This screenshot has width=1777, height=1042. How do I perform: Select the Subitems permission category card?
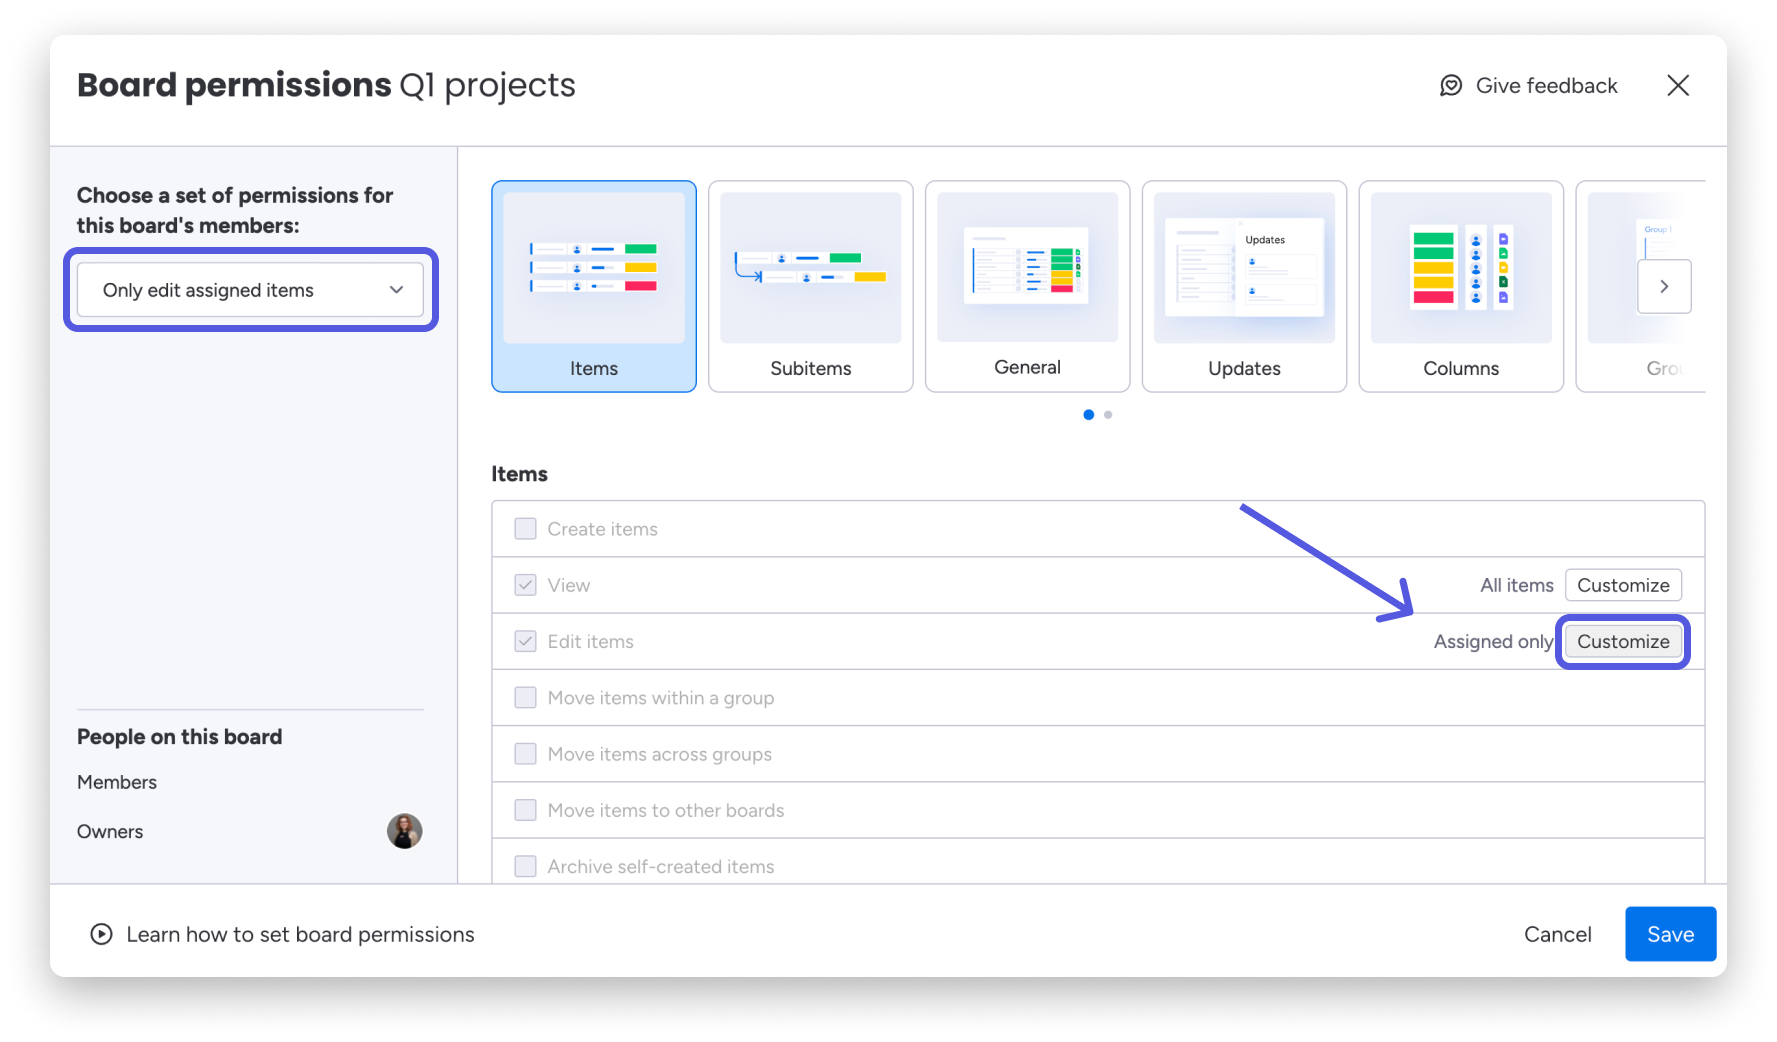pyautogui.click(x=810, y=286)
